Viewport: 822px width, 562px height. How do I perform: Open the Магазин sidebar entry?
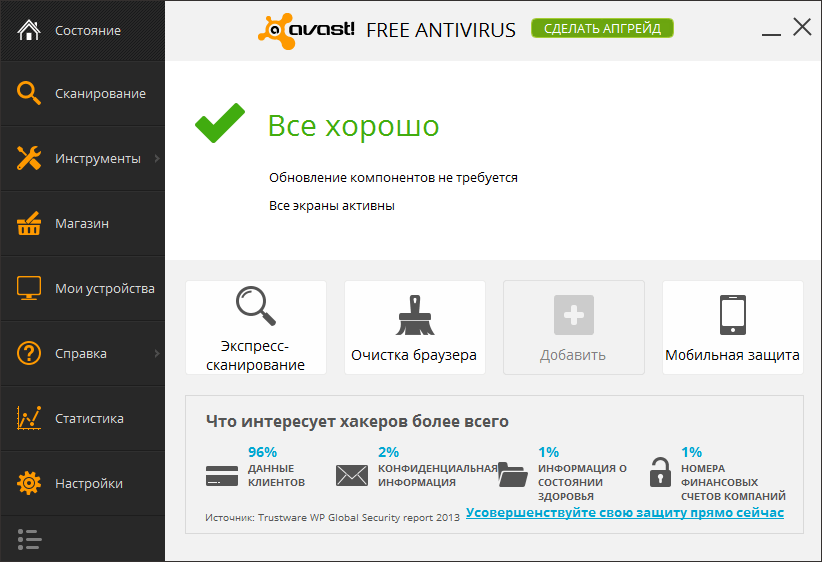82,223
